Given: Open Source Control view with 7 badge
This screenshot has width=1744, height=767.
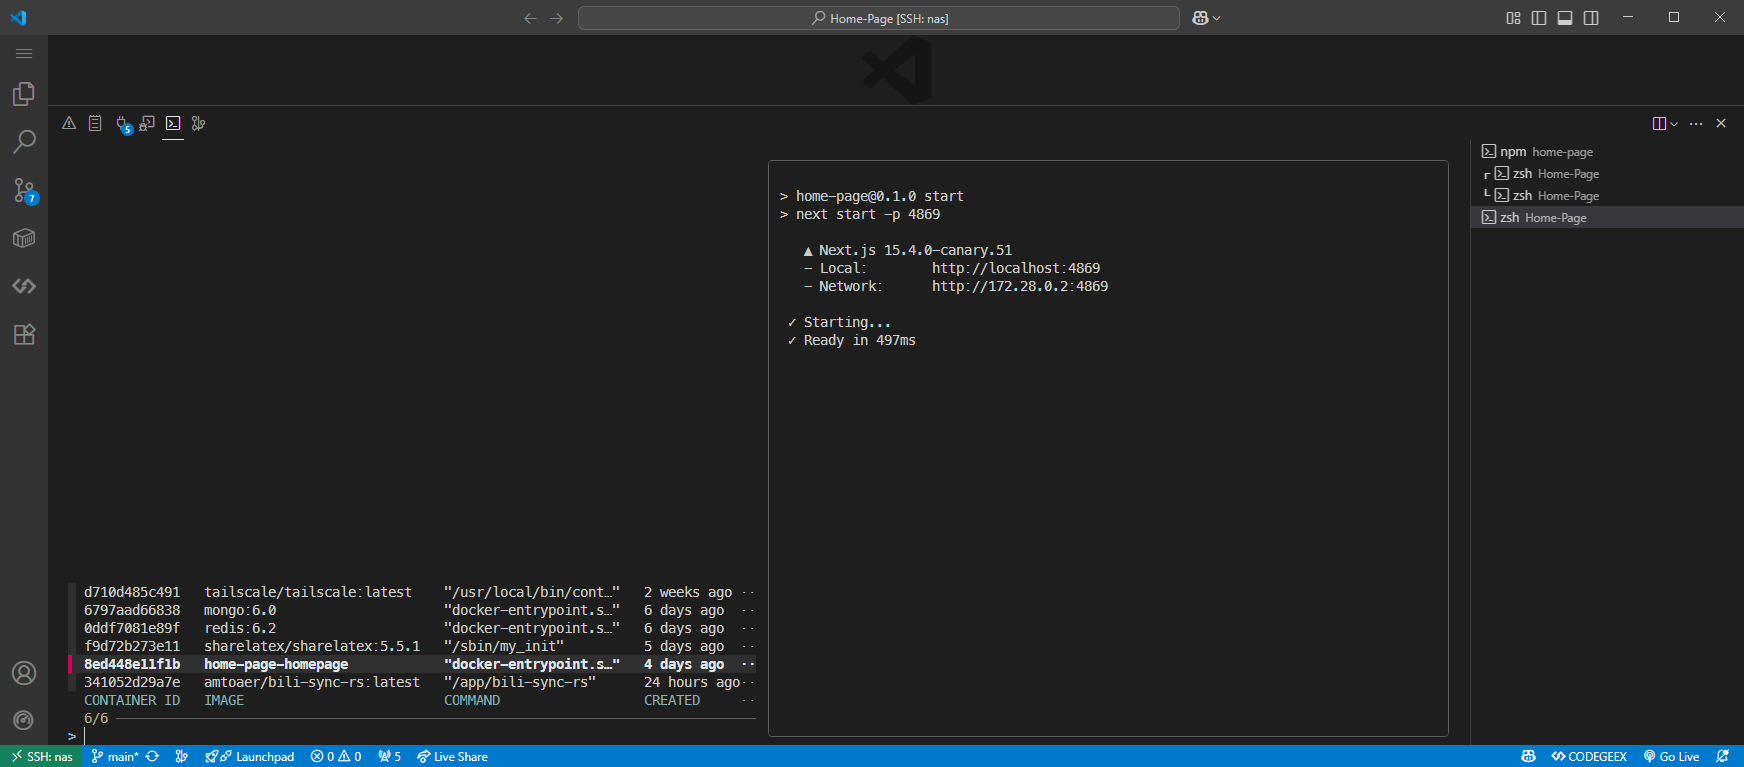Looking at the screenshot, I should pyautogui.click(x=24, y=190).
